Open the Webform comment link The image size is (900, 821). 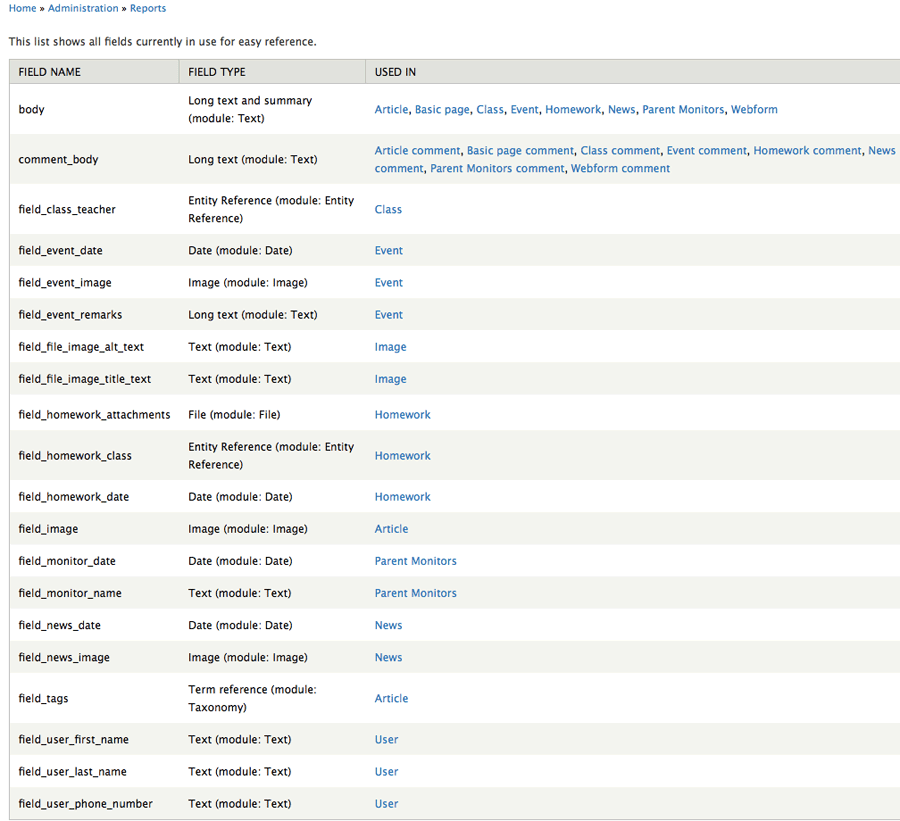point(620,168)
